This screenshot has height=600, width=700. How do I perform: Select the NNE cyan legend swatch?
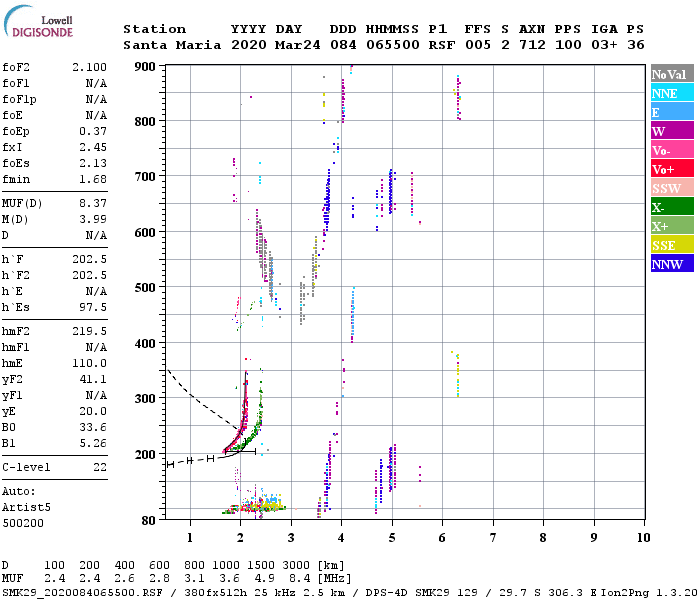(672, 92)
